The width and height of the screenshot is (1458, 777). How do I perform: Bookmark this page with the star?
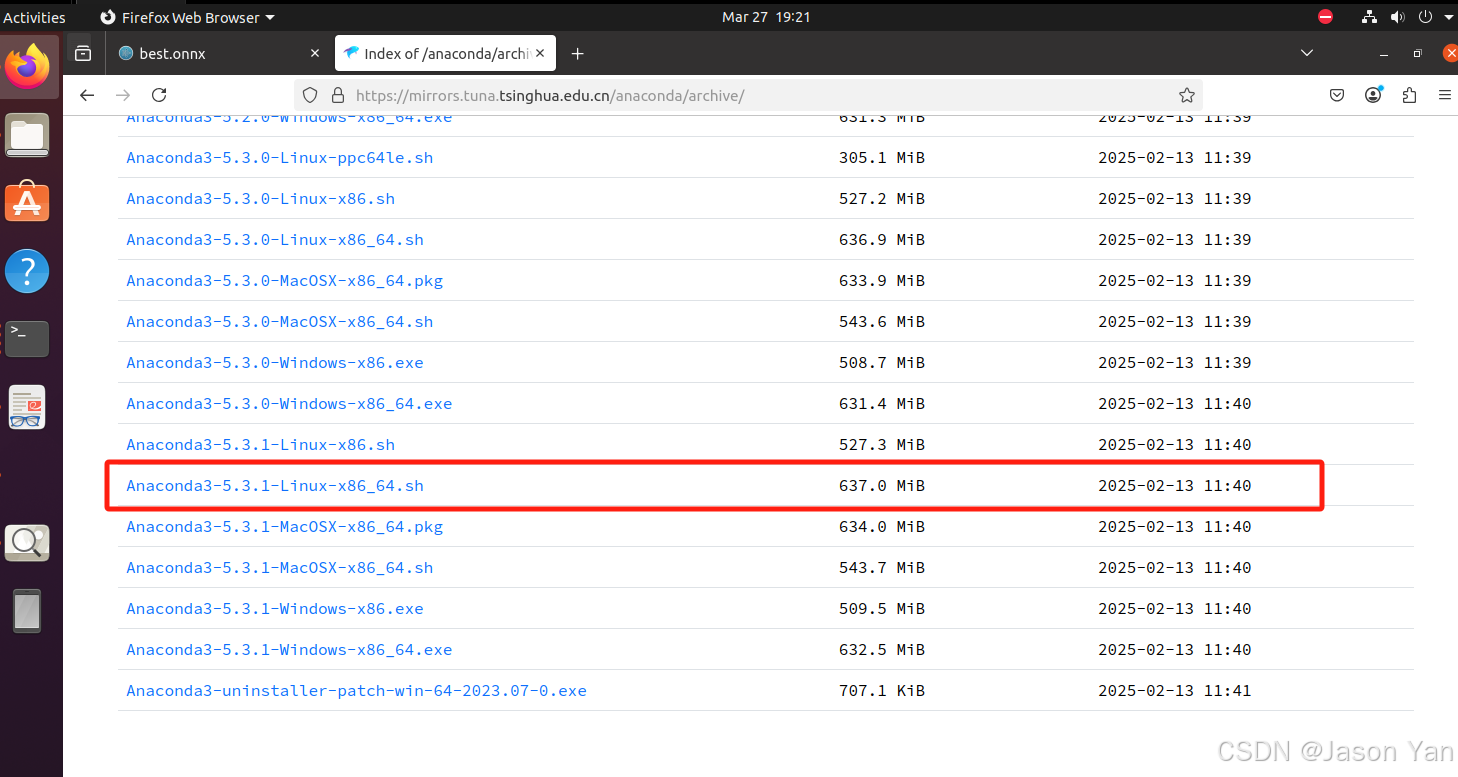coord(1187,95)
